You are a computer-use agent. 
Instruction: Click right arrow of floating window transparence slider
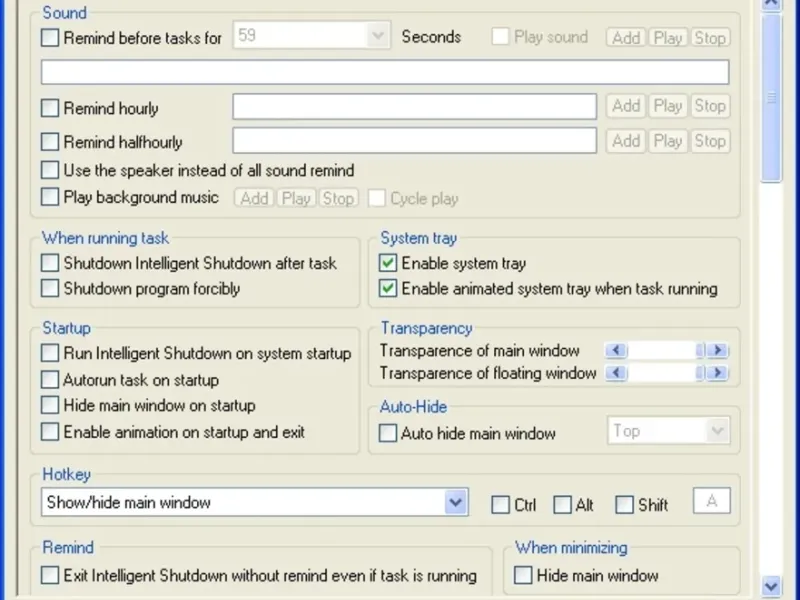[x=718, y=373]
